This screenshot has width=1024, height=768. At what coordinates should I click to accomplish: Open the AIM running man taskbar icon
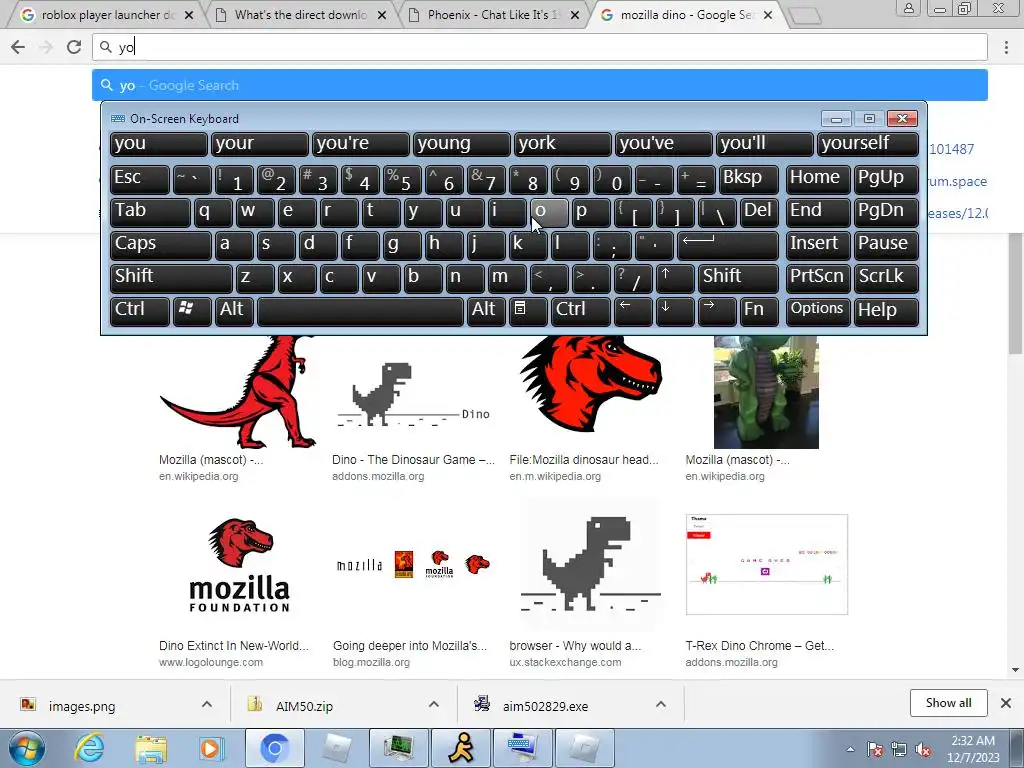click(461, 748)
